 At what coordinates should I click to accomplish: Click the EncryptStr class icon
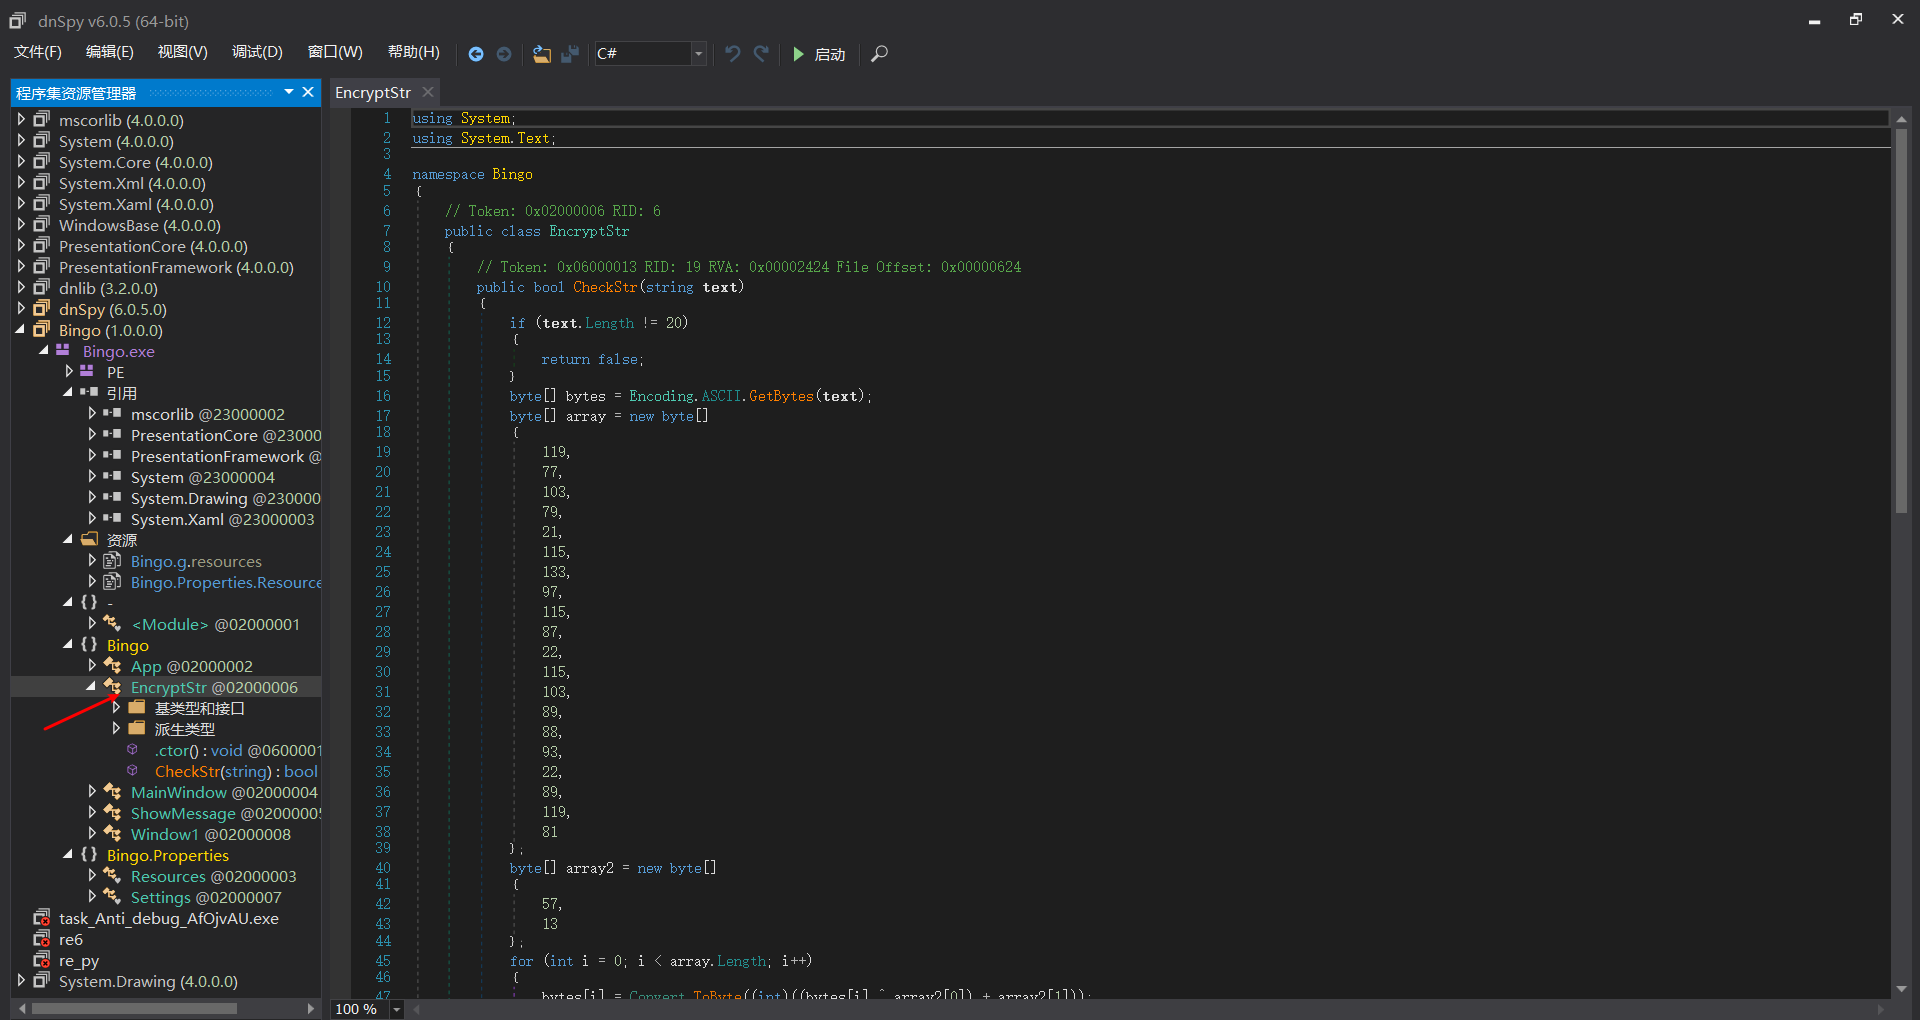coord(112,686)
